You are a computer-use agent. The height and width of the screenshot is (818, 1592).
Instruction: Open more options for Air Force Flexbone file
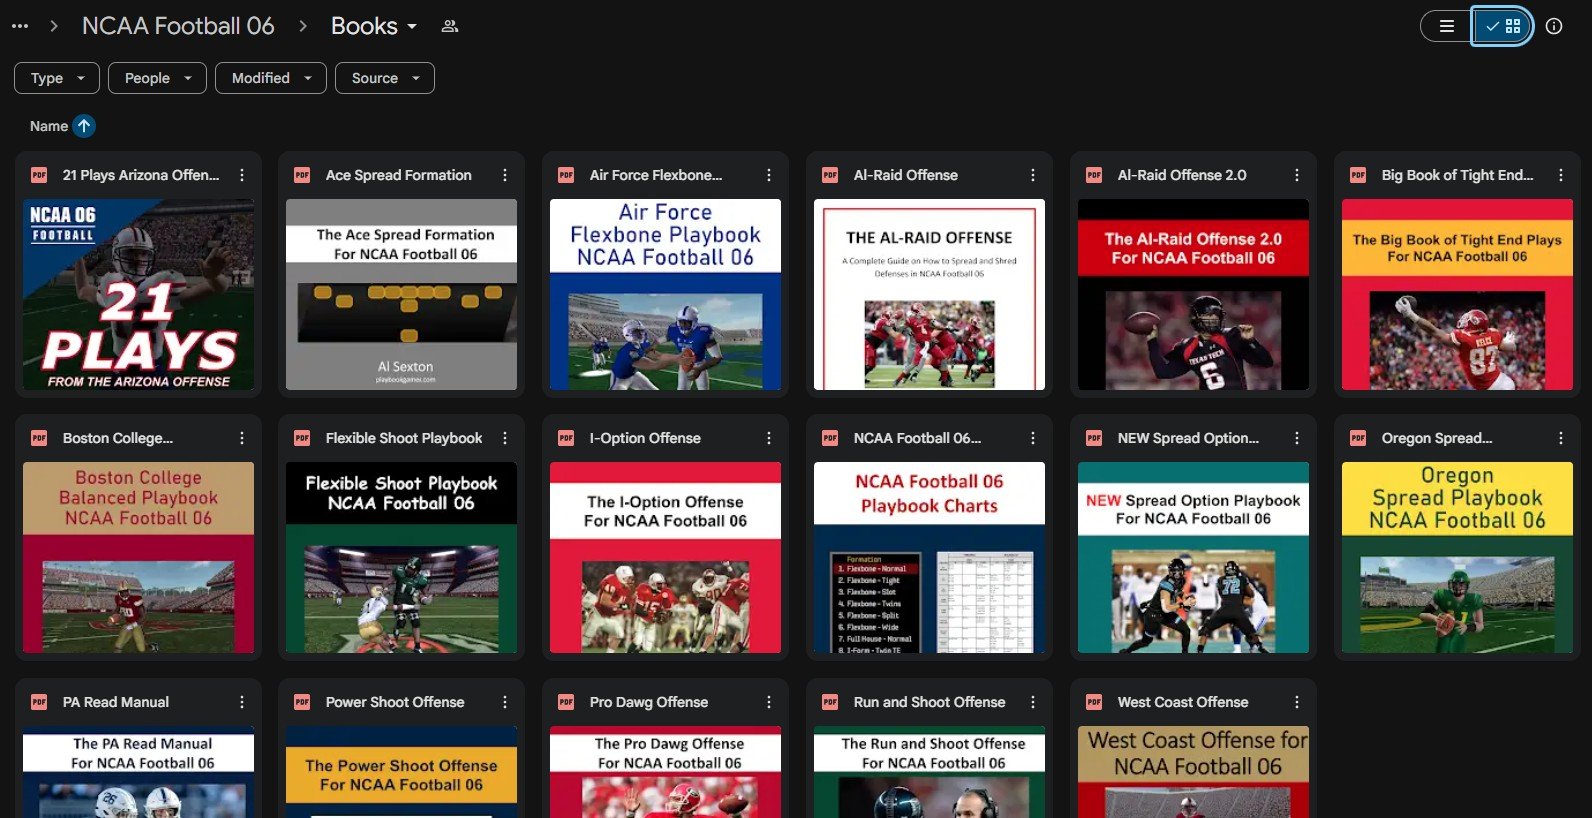pyautogui.click(x=769, y=175)
